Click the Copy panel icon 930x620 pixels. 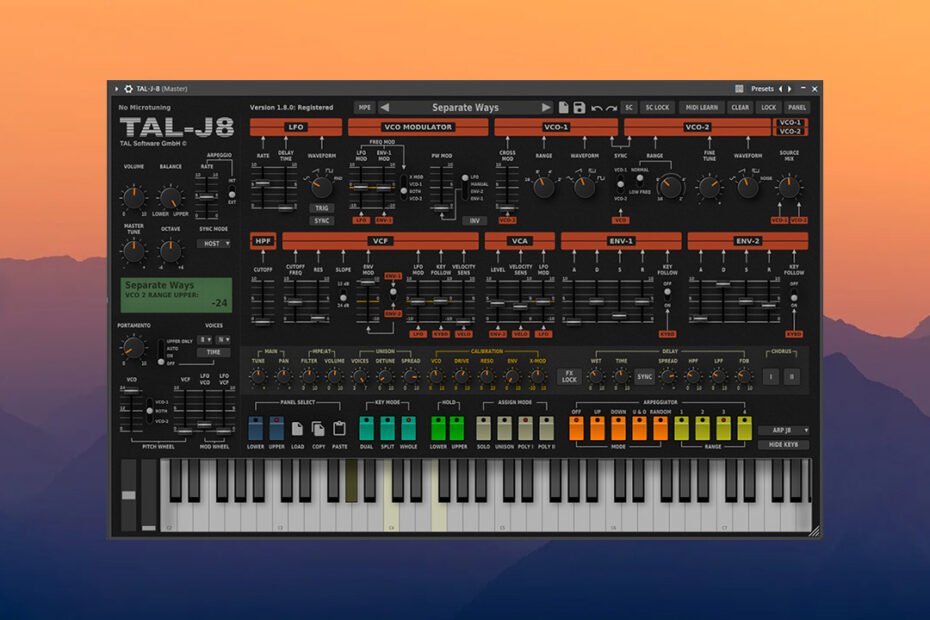(318, 428)
